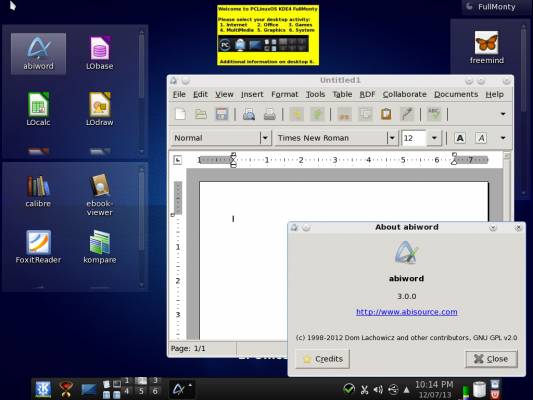The height and width of the screenshot is (400, 533).
Task: Launch FoxitReader from the desktop panel
Action: [38, 247]
